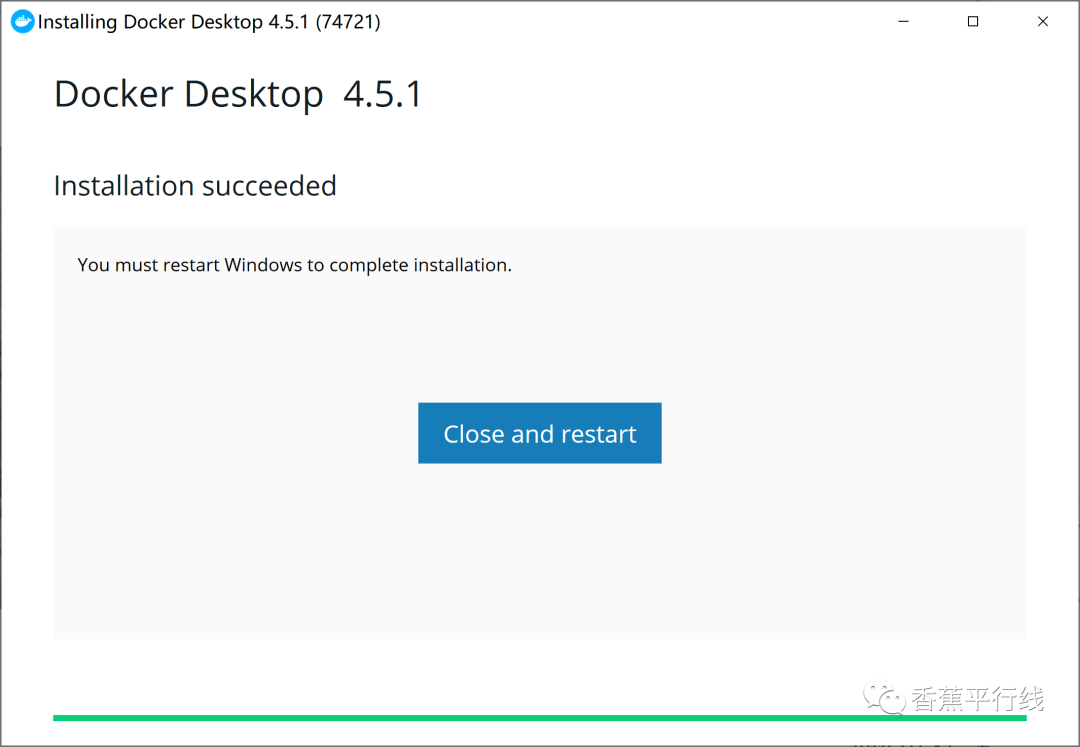Close the Docker Desktop installer
The width and height of the screenshot is (1080, 747).
[x=1043, y=21]
